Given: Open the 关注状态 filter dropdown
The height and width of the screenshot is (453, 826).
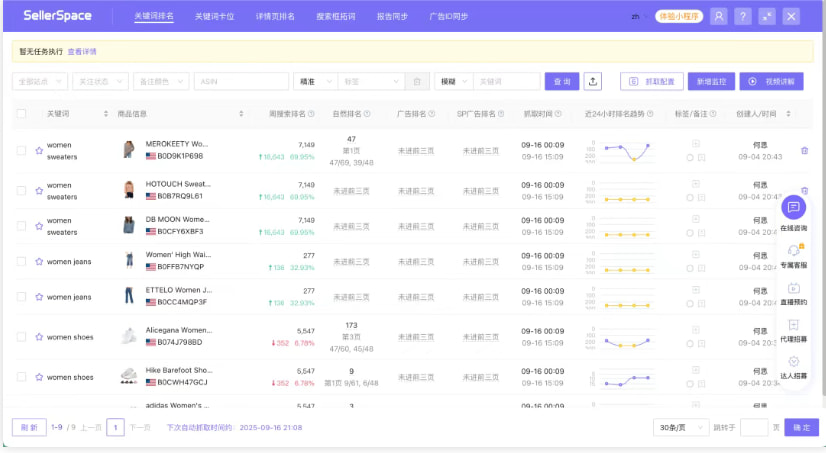Looking at the screenshot, I should [x=102, y=81].
